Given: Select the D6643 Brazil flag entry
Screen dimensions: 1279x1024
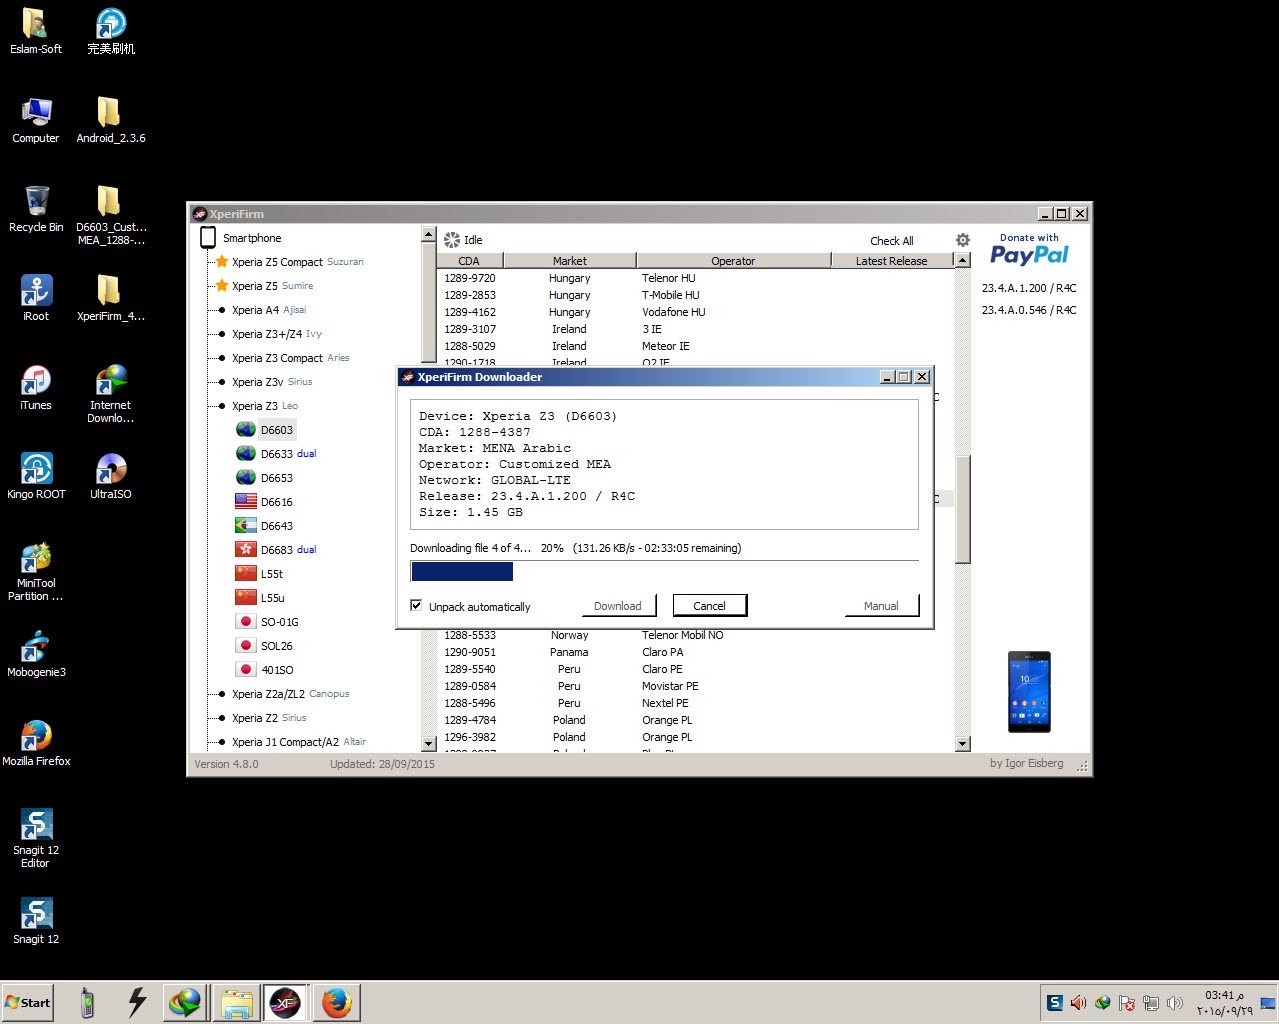Looking at the screenshot, I should 265,526.
